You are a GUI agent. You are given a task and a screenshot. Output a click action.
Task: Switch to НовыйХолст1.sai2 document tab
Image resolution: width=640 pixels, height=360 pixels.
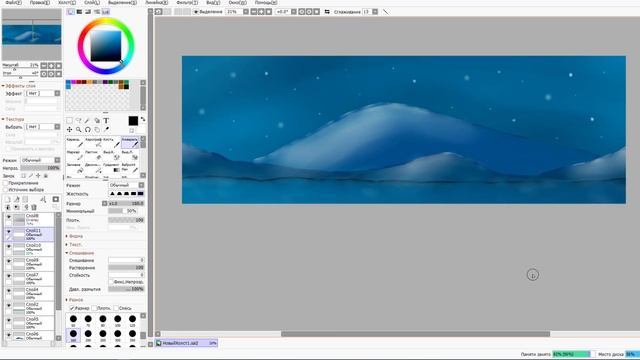[187, 343]
